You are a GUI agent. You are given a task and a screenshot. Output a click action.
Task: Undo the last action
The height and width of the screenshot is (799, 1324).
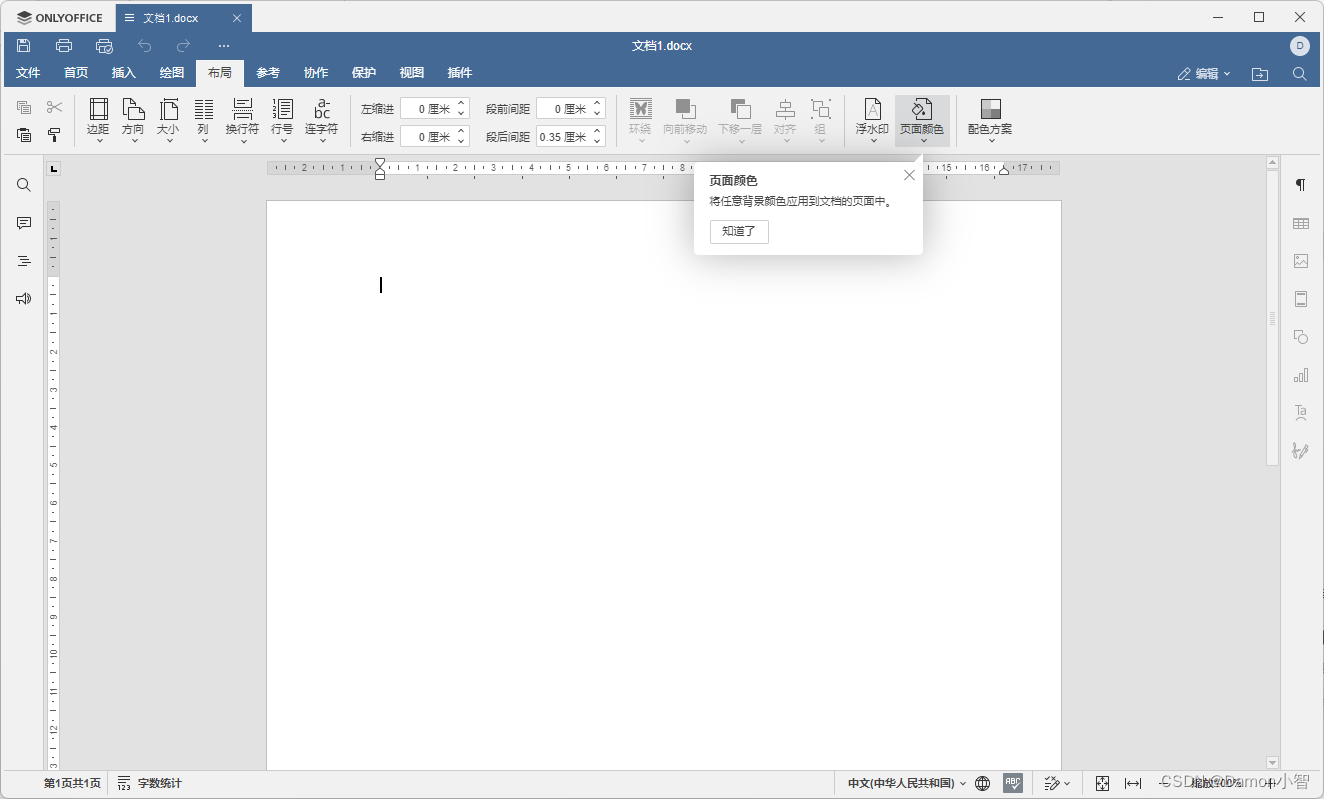(144, 46)
